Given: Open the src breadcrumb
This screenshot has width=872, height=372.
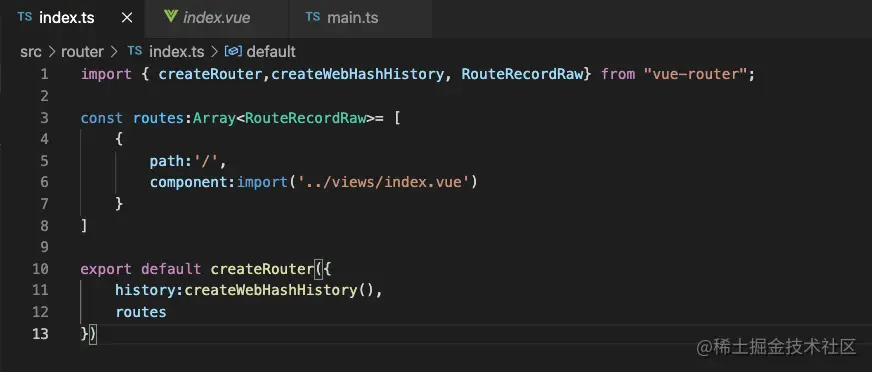Looking at the screenshot, I should pyautogui.click(x=31, y=52).
